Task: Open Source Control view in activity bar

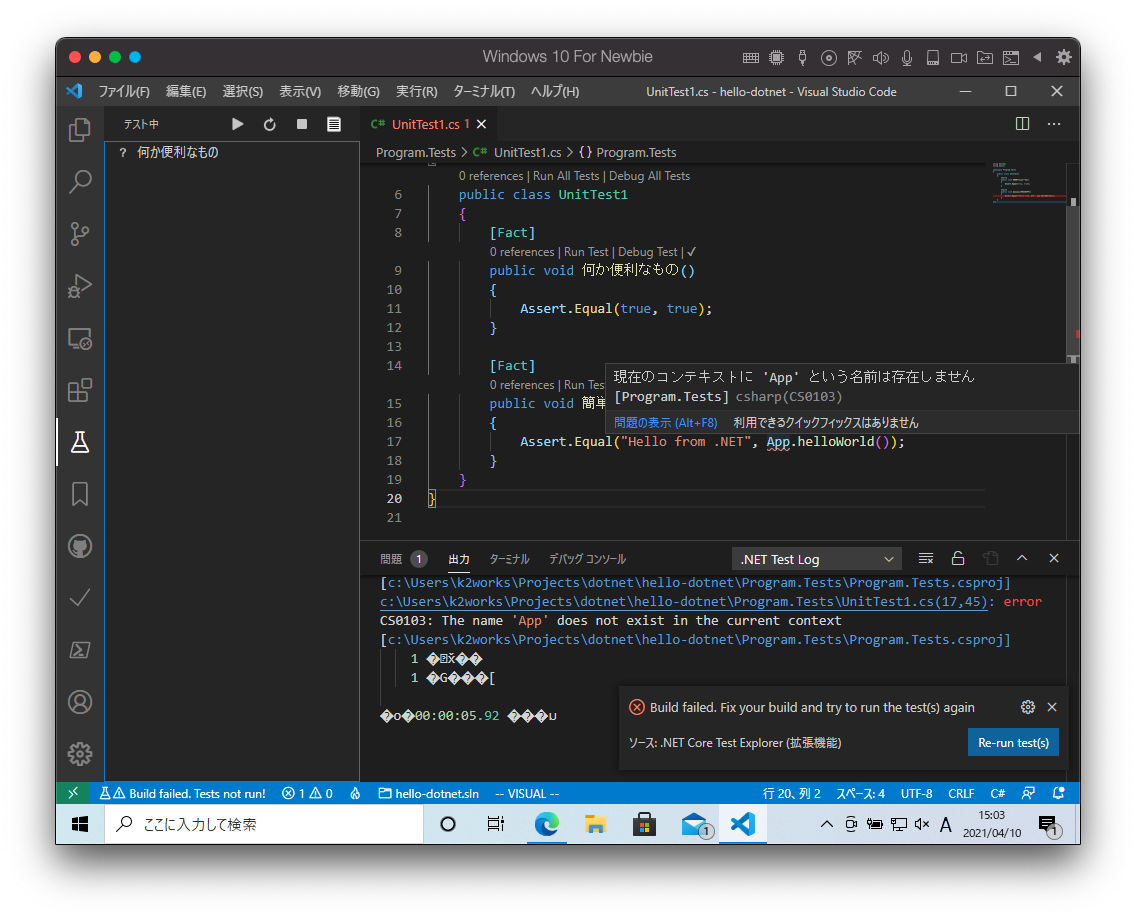Action: coord(80,234)
